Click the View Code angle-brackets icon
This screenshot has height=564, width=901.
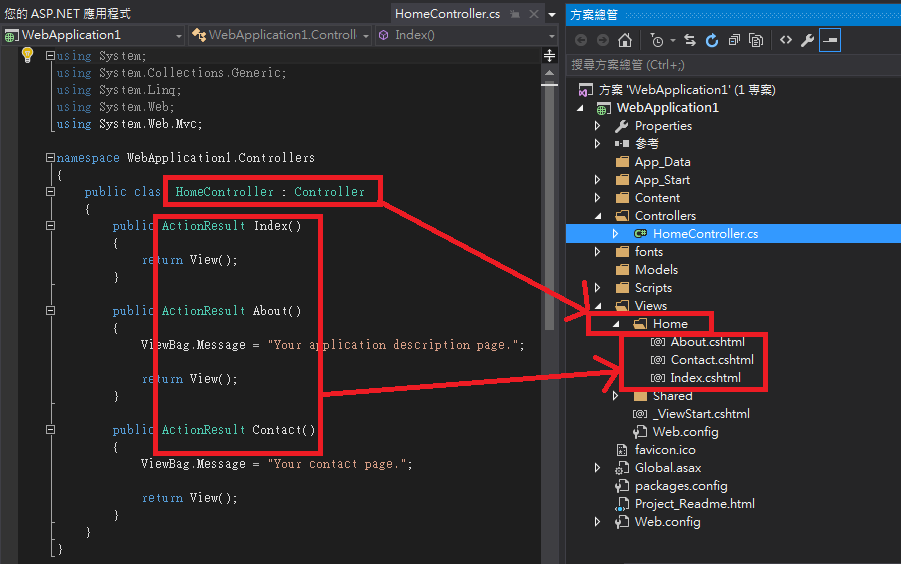786,40
